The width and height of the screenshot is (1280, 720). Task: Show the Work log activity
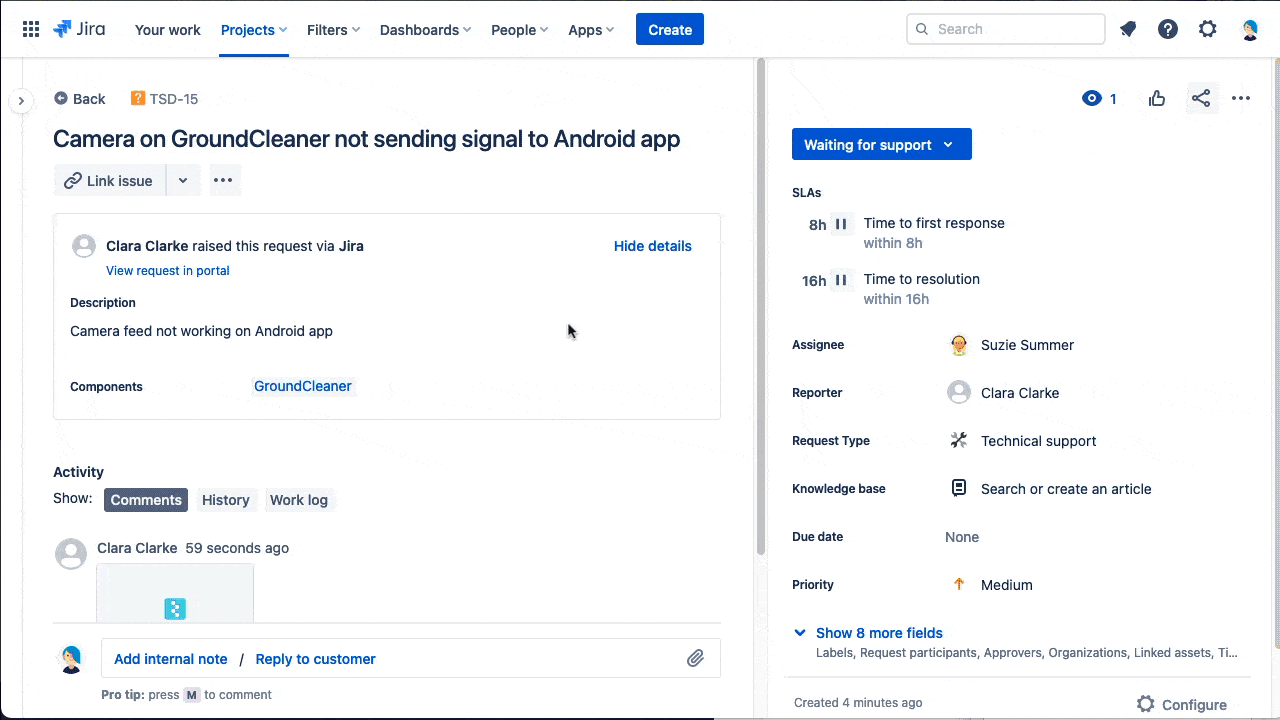tap(298, 500)
